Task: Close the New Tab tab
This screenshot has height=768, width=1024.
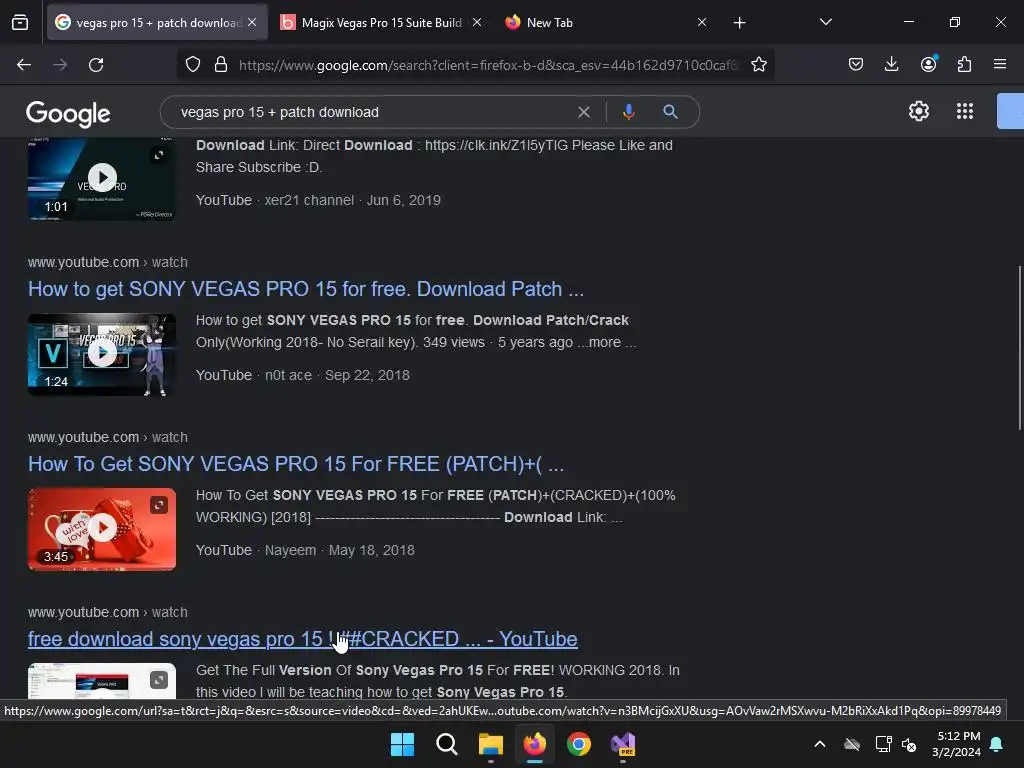Action: (702, 22)
